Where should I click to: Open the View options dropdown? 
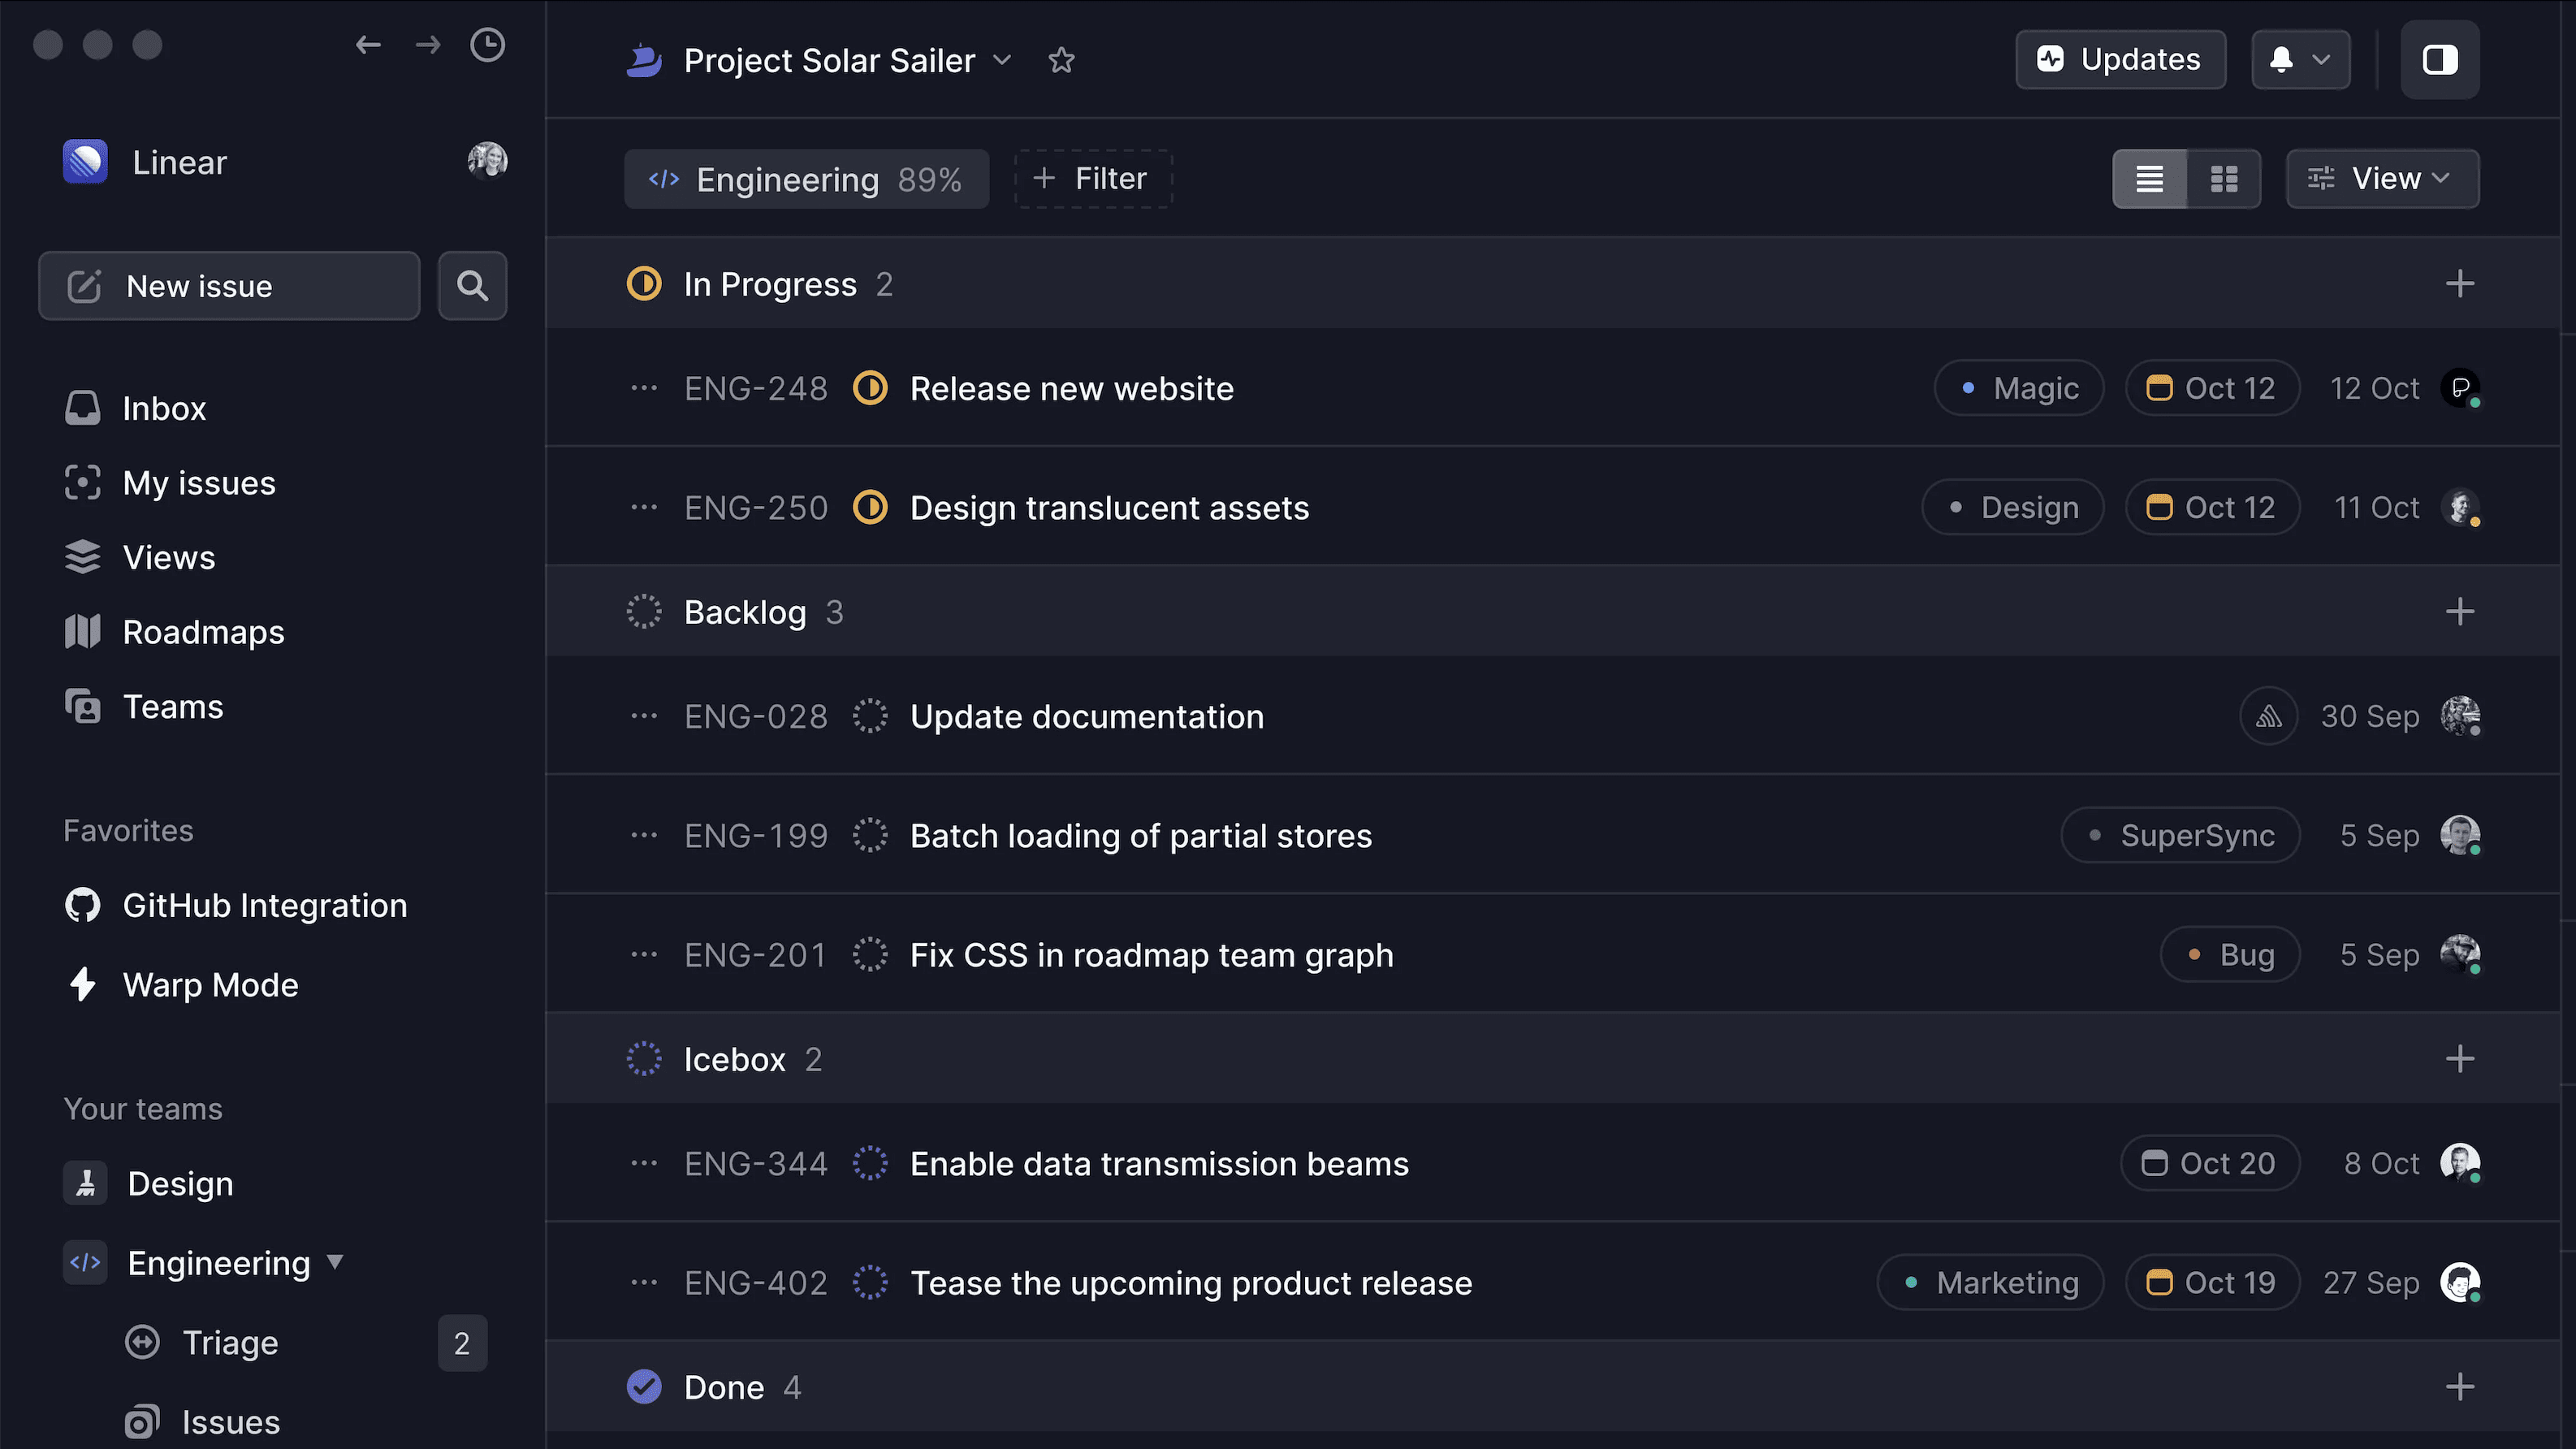[x=2383, y=179]
